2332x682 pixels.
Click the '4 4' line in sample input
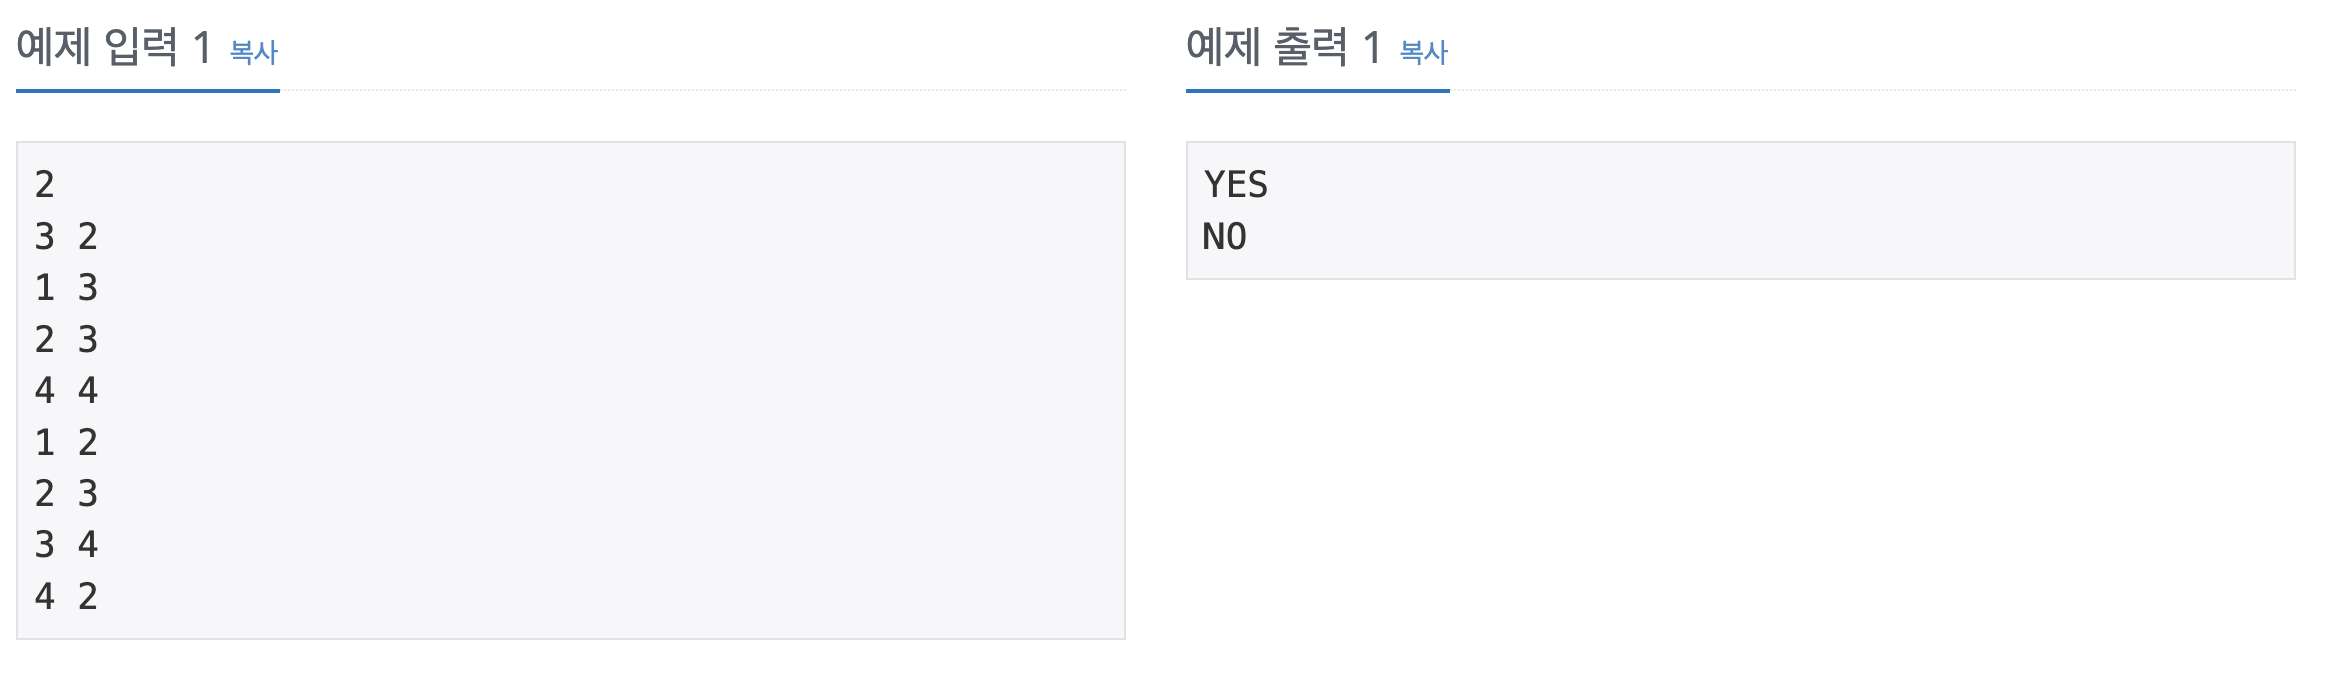[67, 391]
